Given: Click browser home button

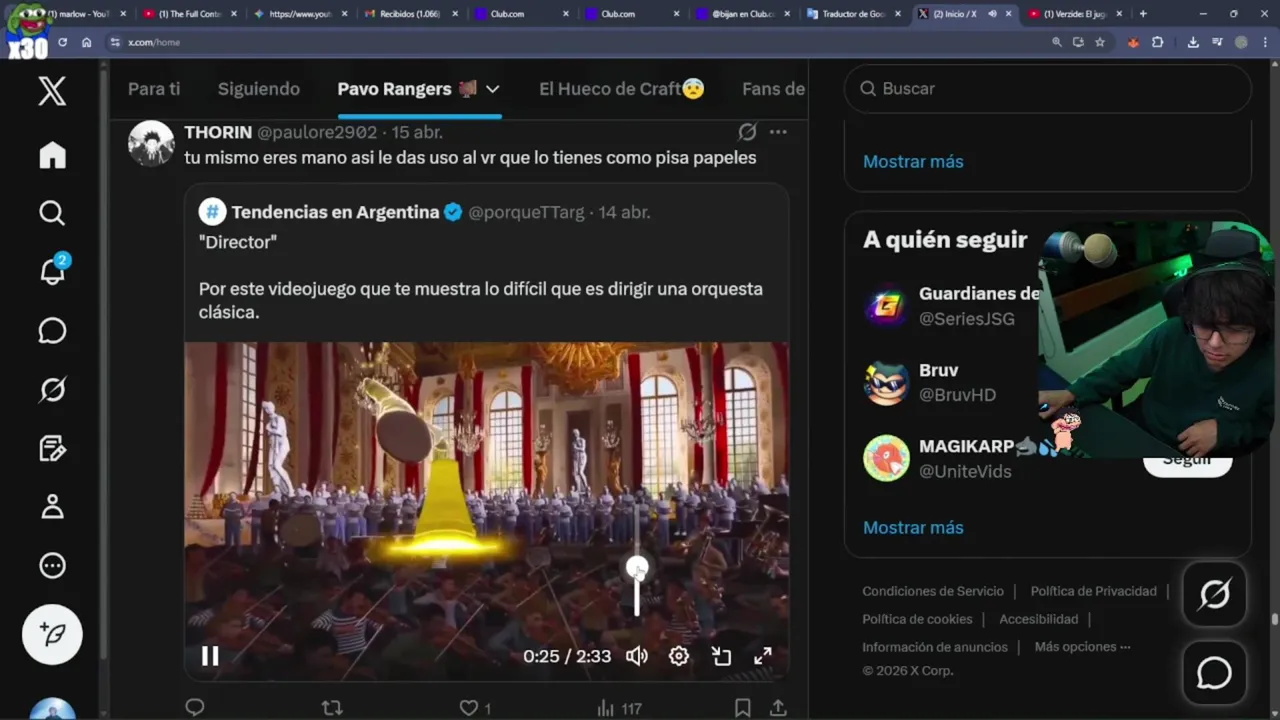Looking at the screenshot, I should pos(87,42).
